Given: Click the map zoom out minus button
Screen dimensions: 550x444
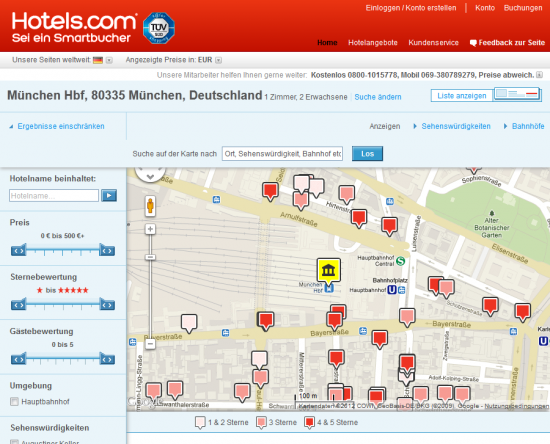Looking at the screenshot, I should (150, 343).
